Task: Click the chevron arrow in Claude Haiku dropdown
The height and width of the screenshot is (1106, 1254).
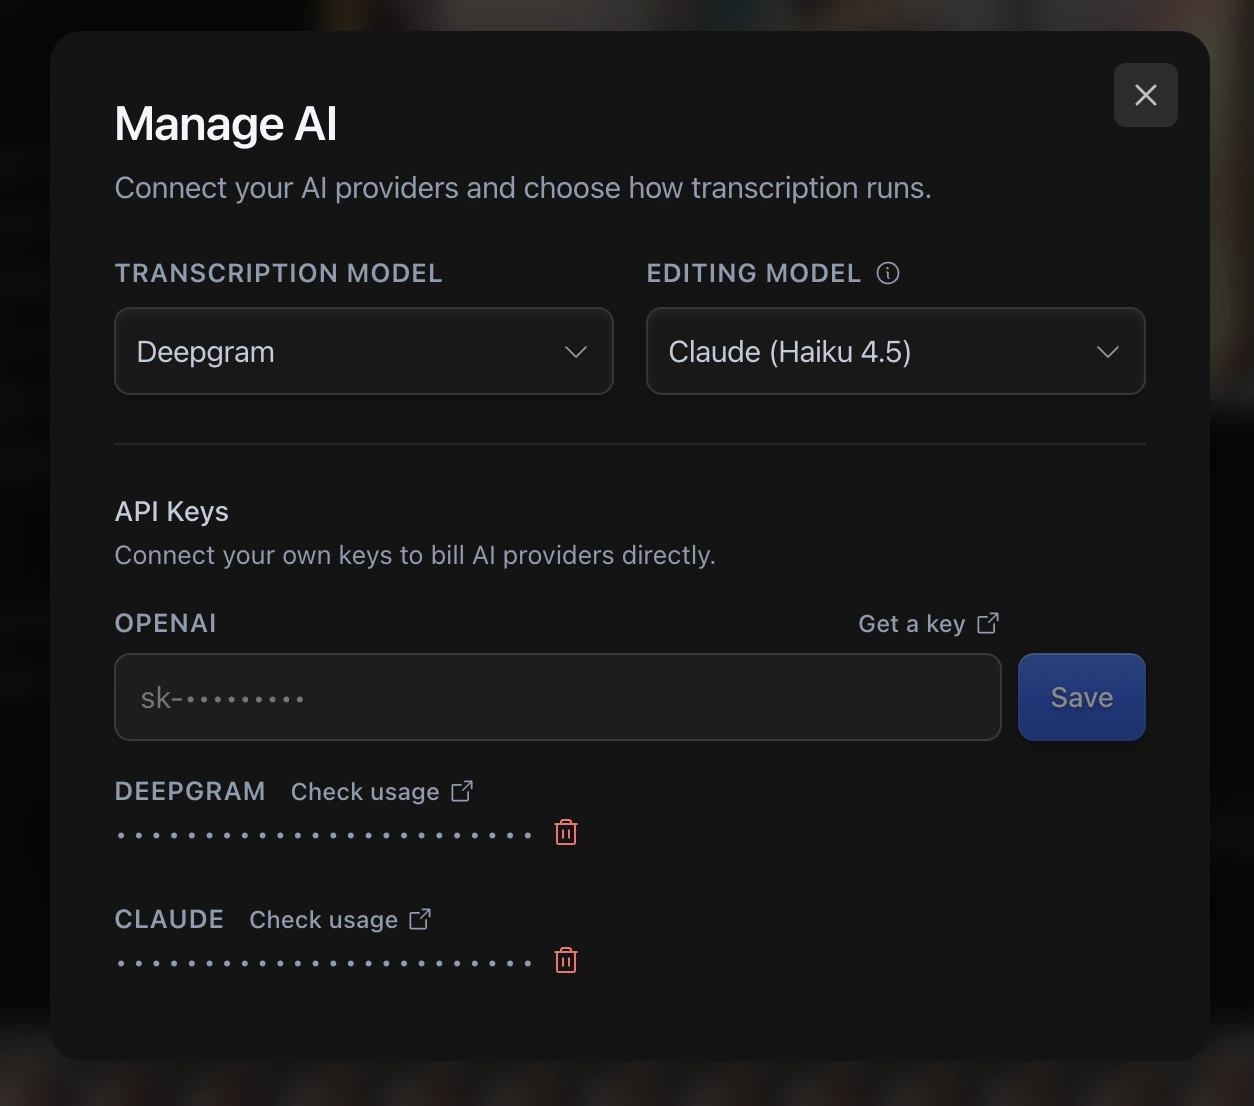Action: (x=1108, y=352)
